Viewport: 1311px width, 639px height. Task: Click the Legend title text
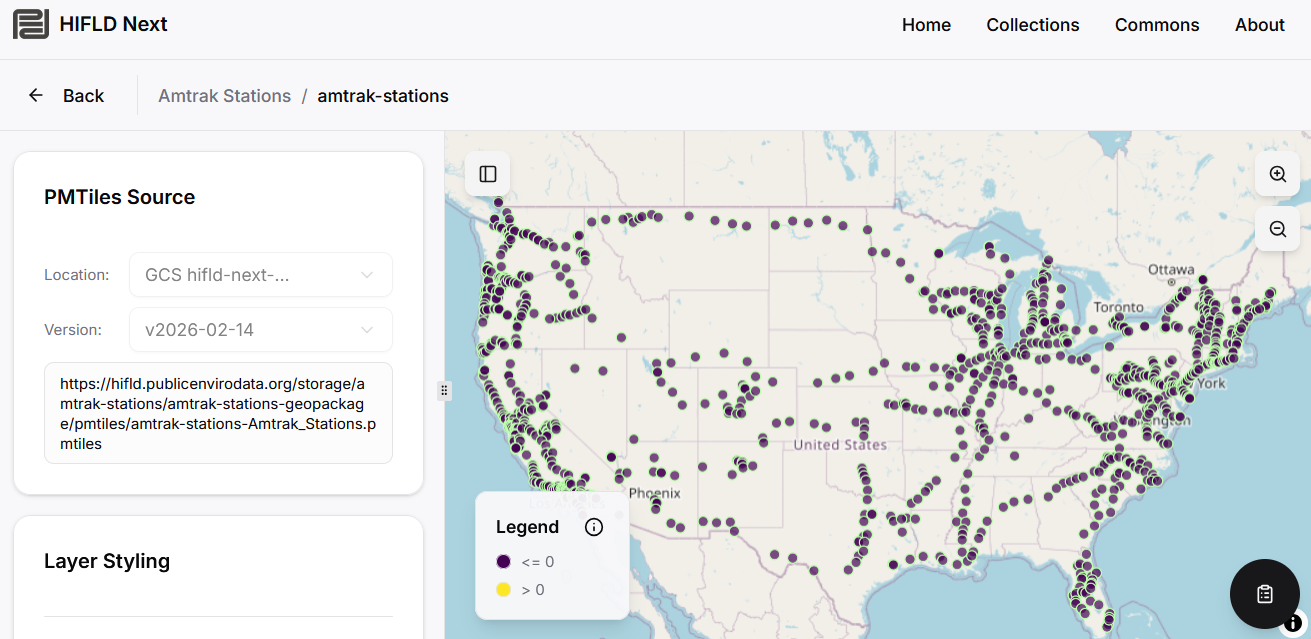pyautogui.click(x=527, y=527)
